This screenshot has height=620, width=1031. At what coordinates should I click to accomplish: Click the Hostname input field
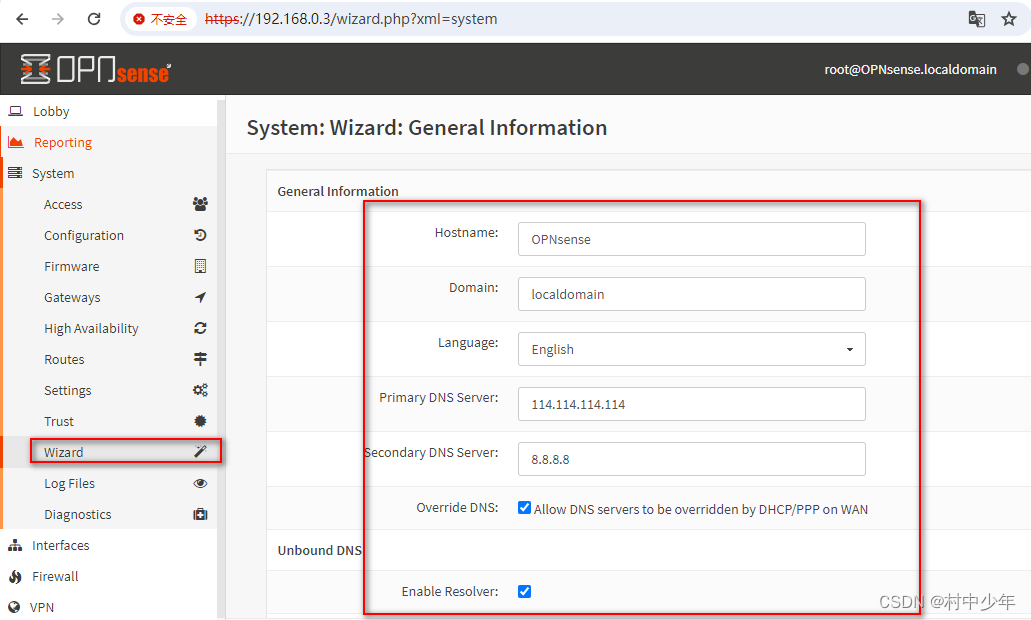[692, 239]
